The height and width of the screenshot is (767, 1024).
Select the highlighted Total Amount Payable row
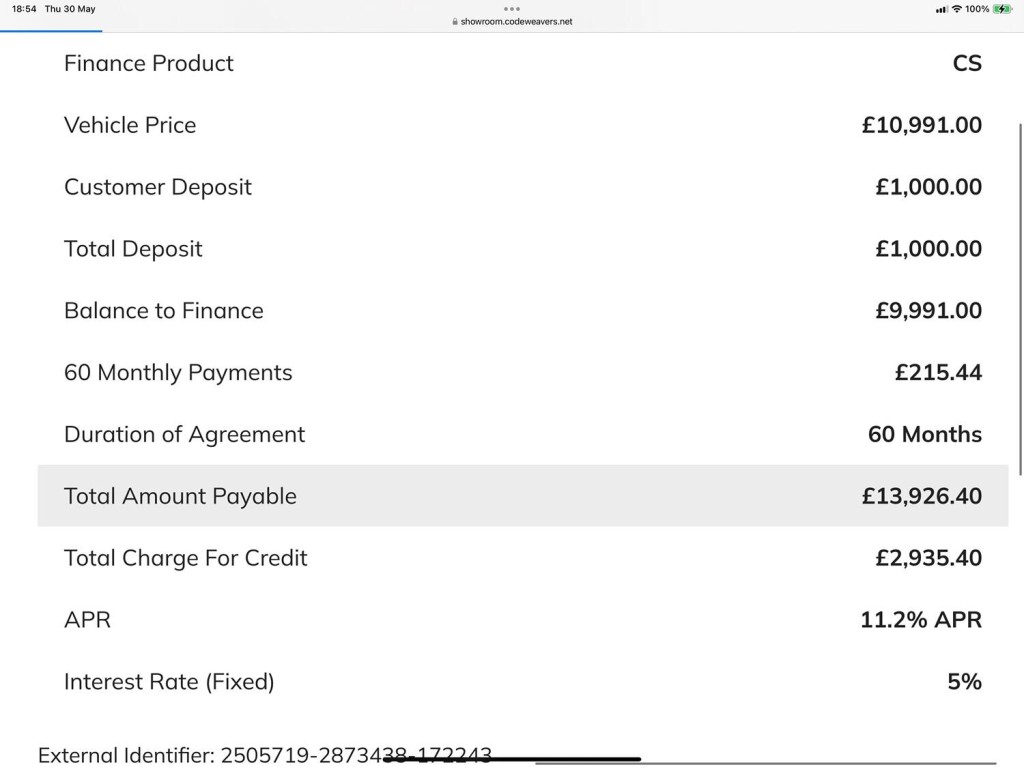point(522,496)
